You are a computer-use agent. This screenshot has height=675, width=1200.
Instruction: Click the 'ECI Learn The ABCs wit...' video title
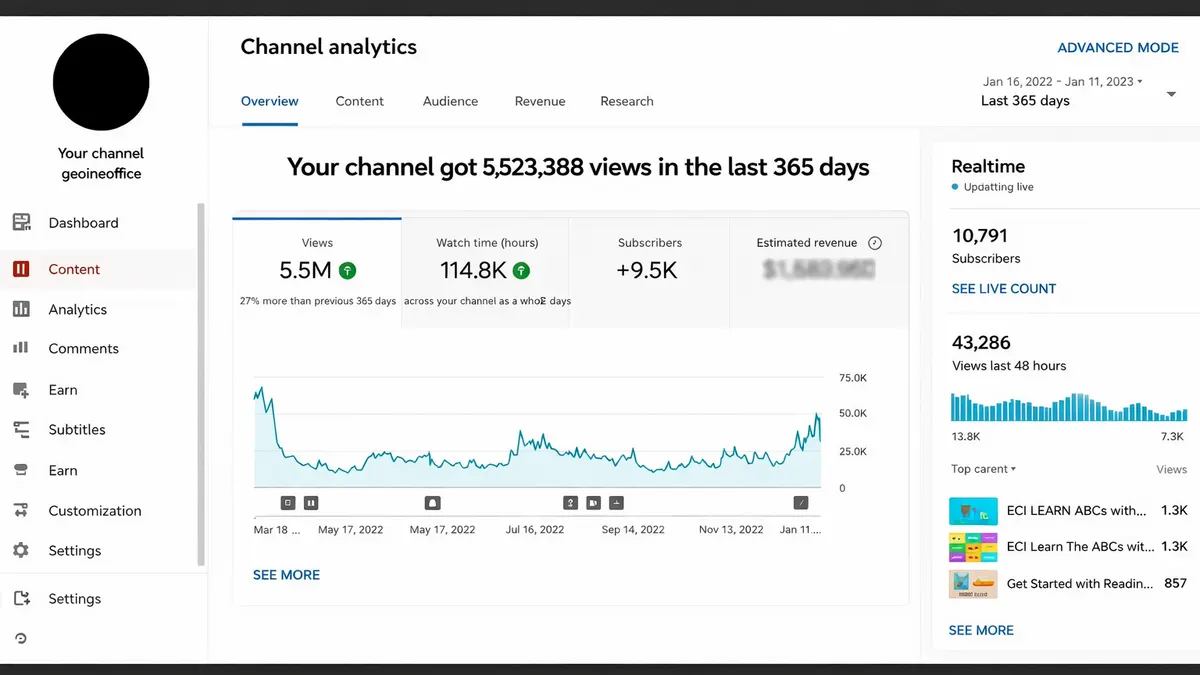coord(1081,547)
